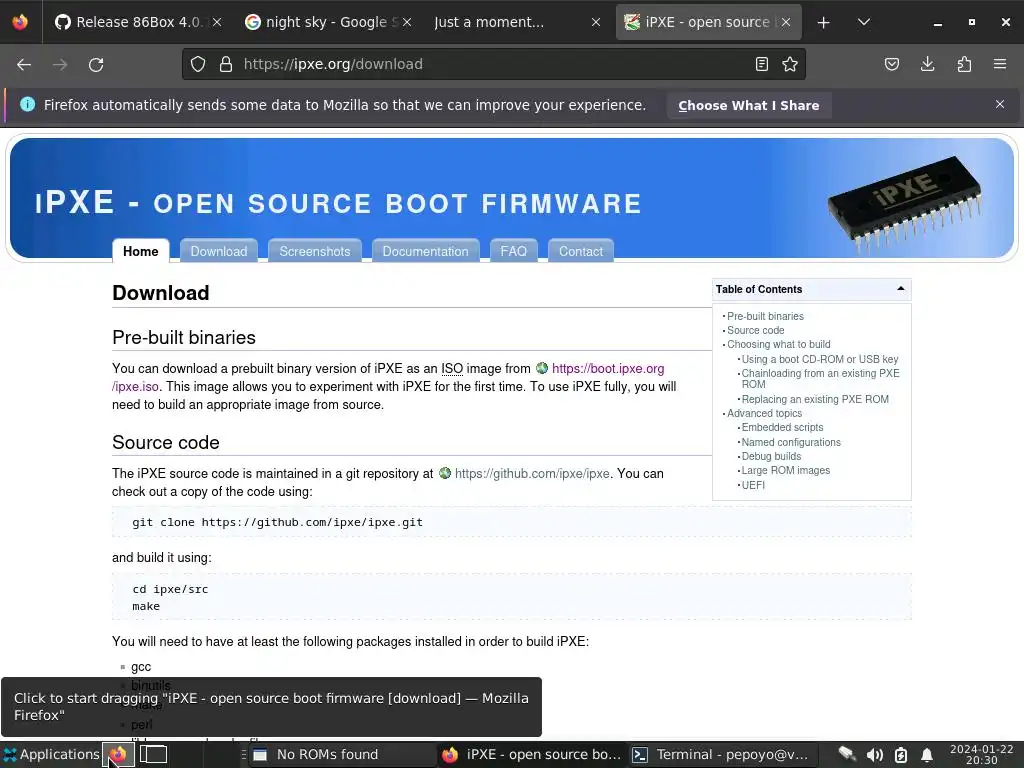Jump to Using a boot CD-ROM or USB key
This screenshot has height=768, width=1024.
pyautogui.click(x=820, y=359)
